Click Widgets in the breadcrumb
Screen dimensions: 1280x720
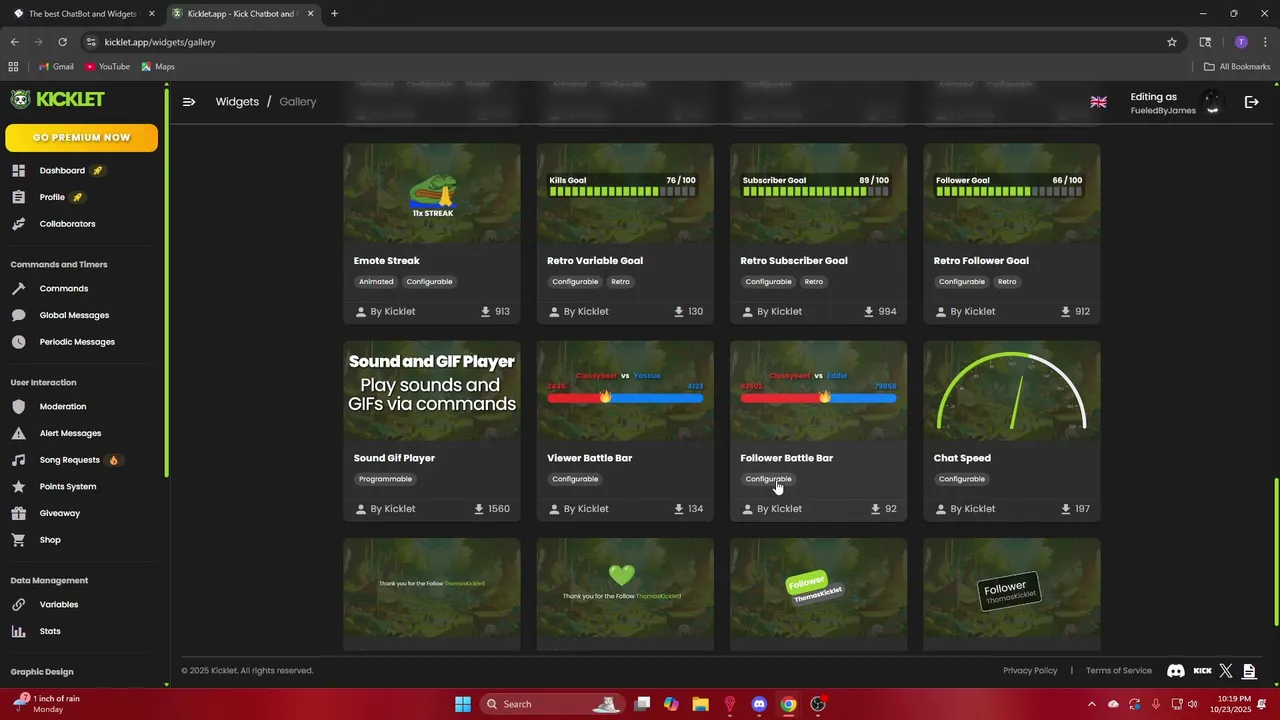click(237, 102)
